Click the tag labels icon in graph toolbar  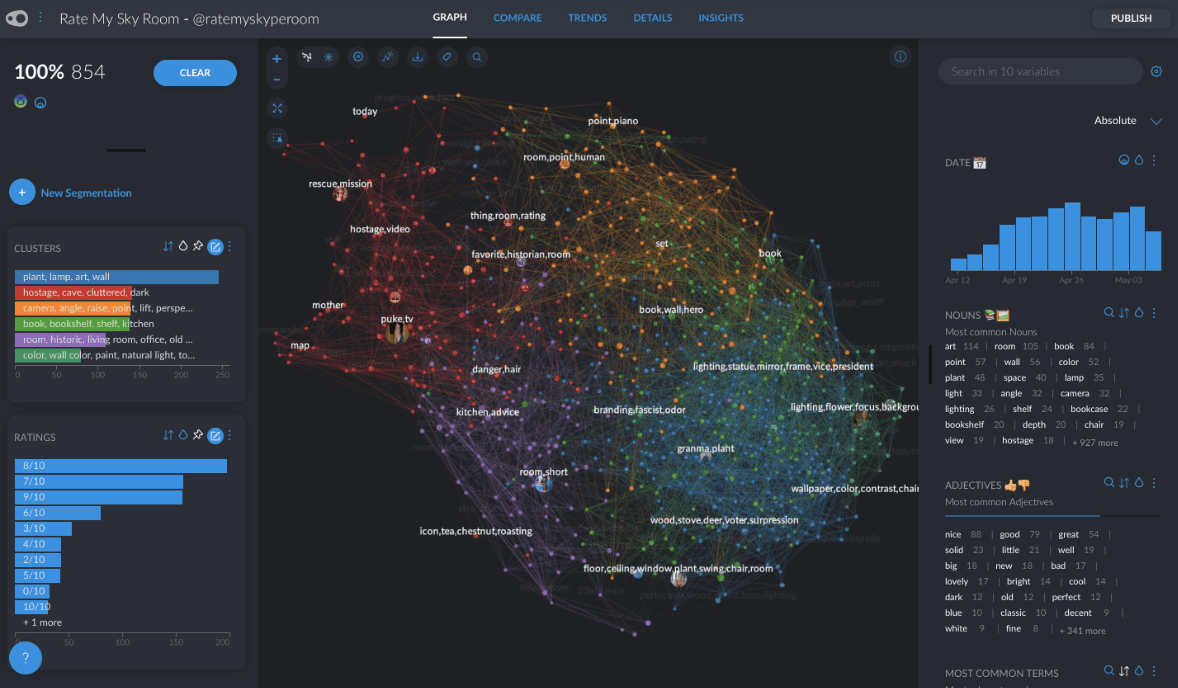point(447,57)
